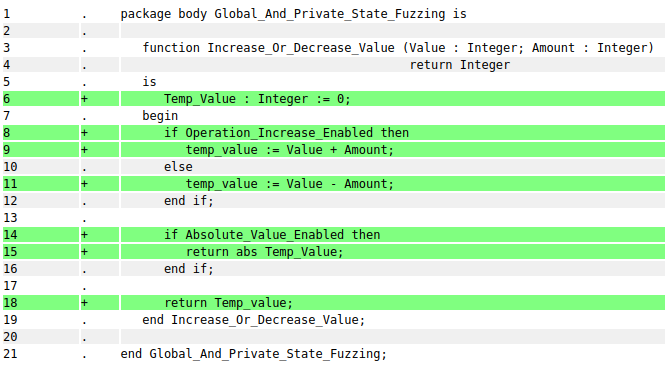Click the plus marker on line 18
This screenshot has height=371, width=665.
(84, 303)
